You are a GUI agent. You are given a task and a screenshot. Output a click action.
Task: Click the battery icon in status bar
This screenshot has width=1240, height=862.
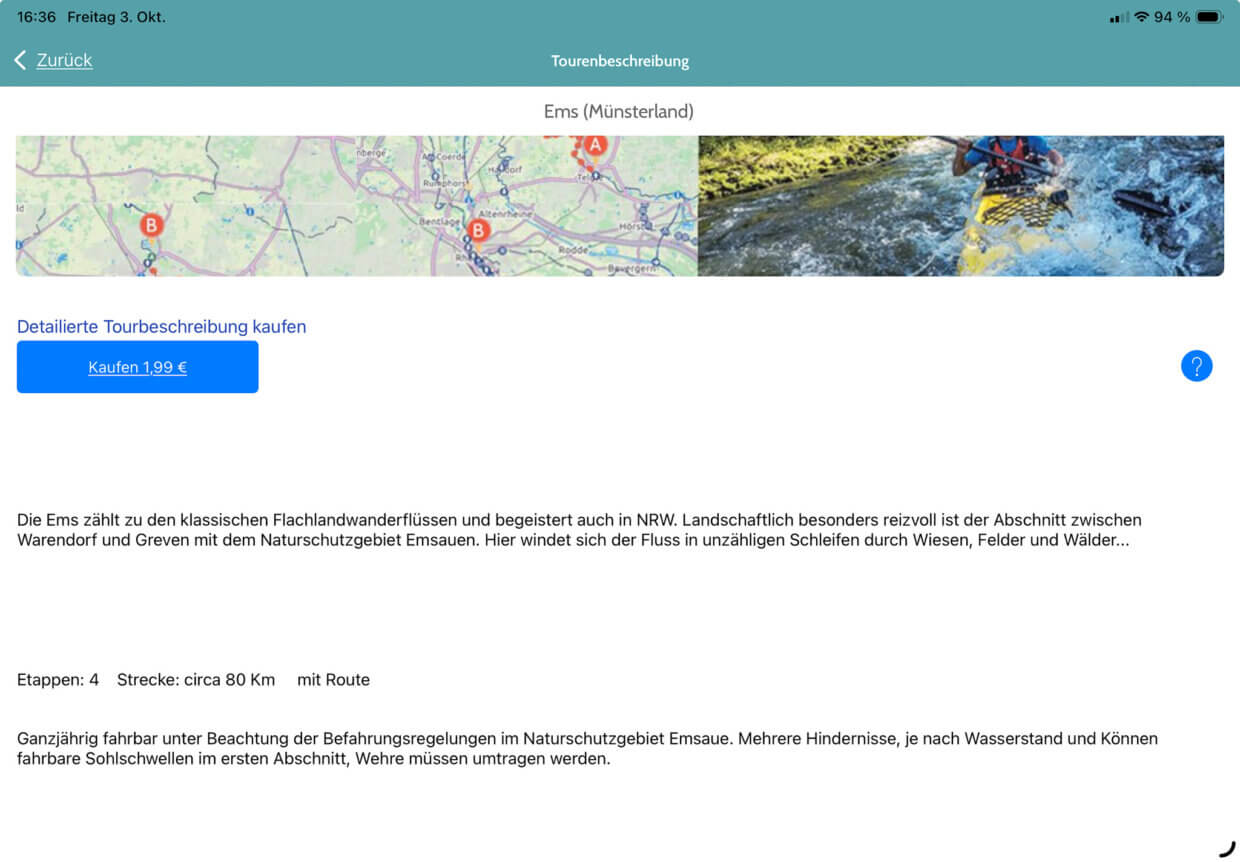[1209, 17]
